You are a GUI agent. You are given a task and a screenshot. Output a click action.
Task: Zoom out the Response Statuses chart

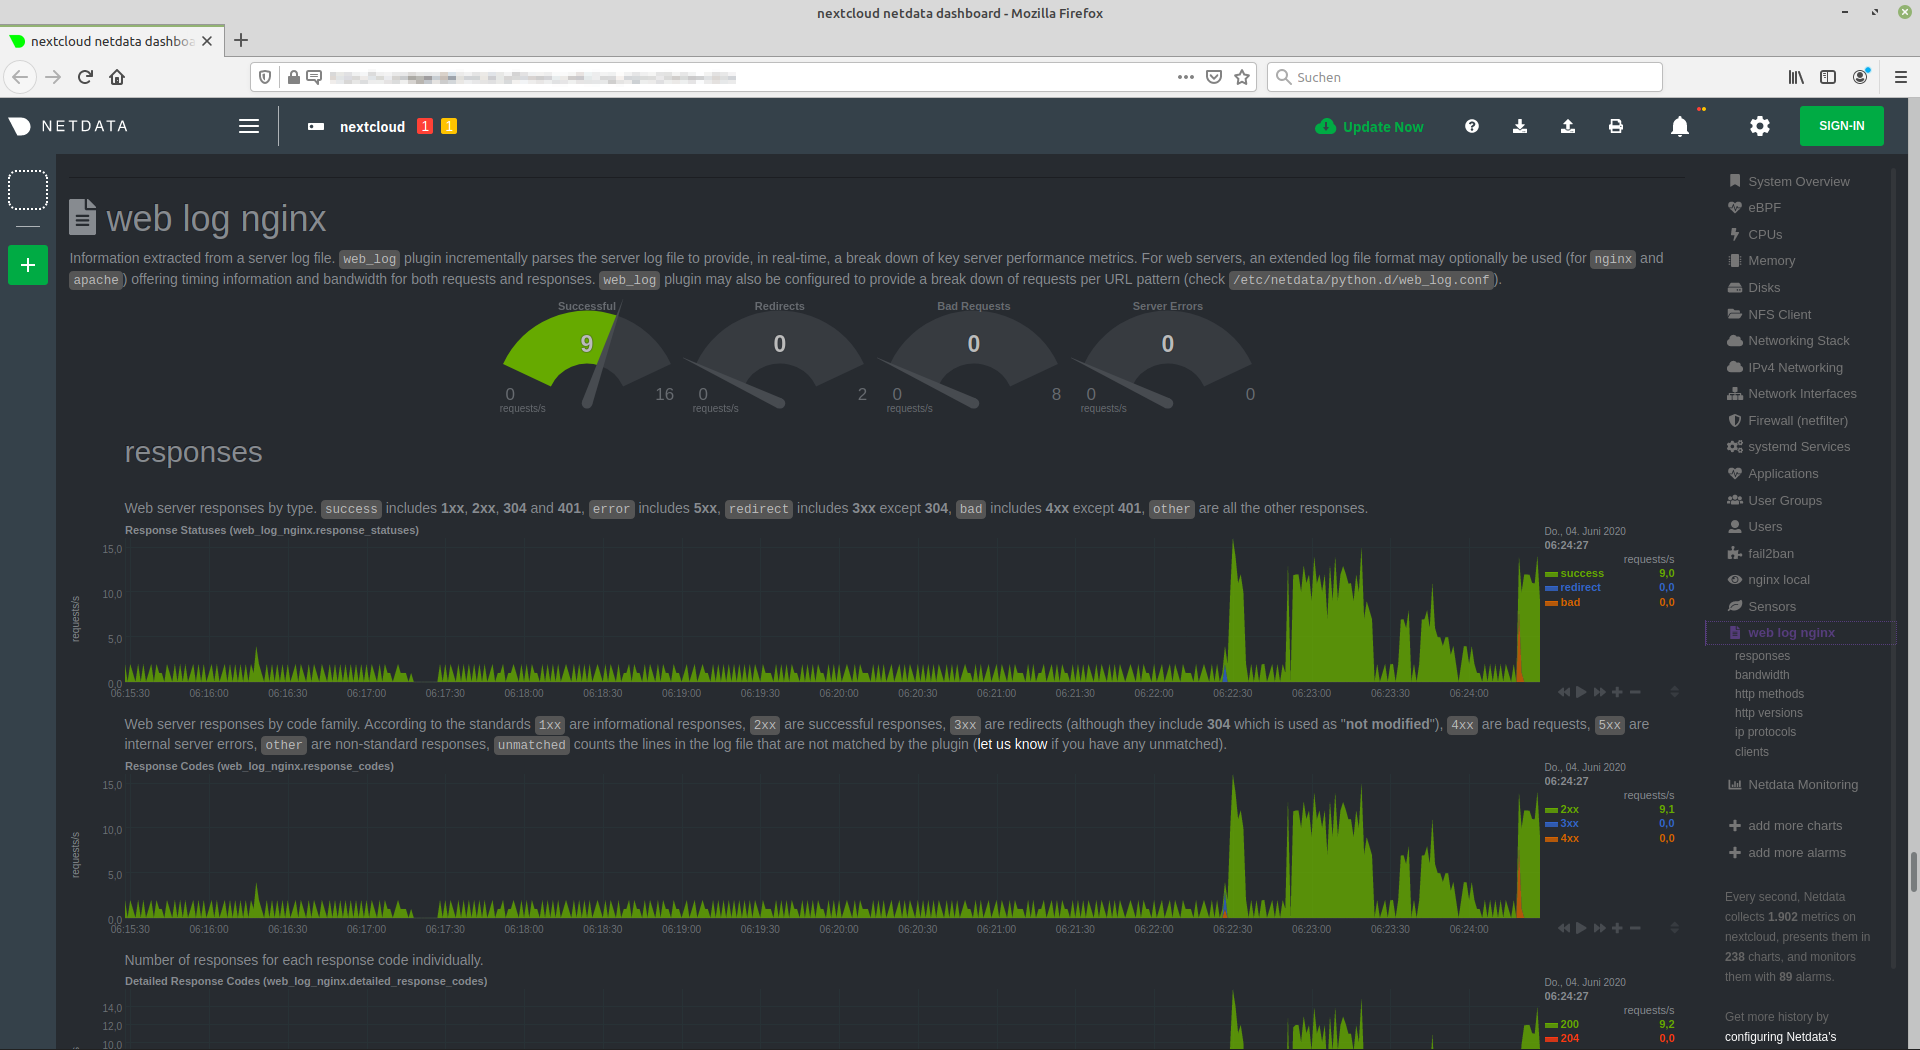click(x=1635, y=692)
